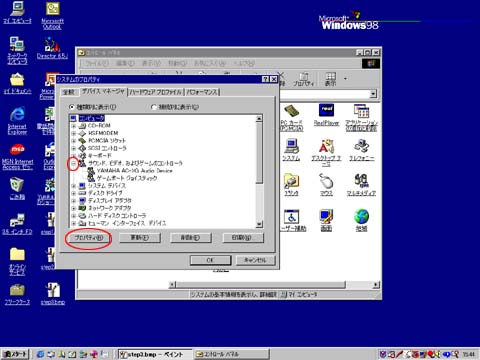Click the Control Panel Properties toolbar button
This screenshot has width=480, height=360.
point(303,79)
